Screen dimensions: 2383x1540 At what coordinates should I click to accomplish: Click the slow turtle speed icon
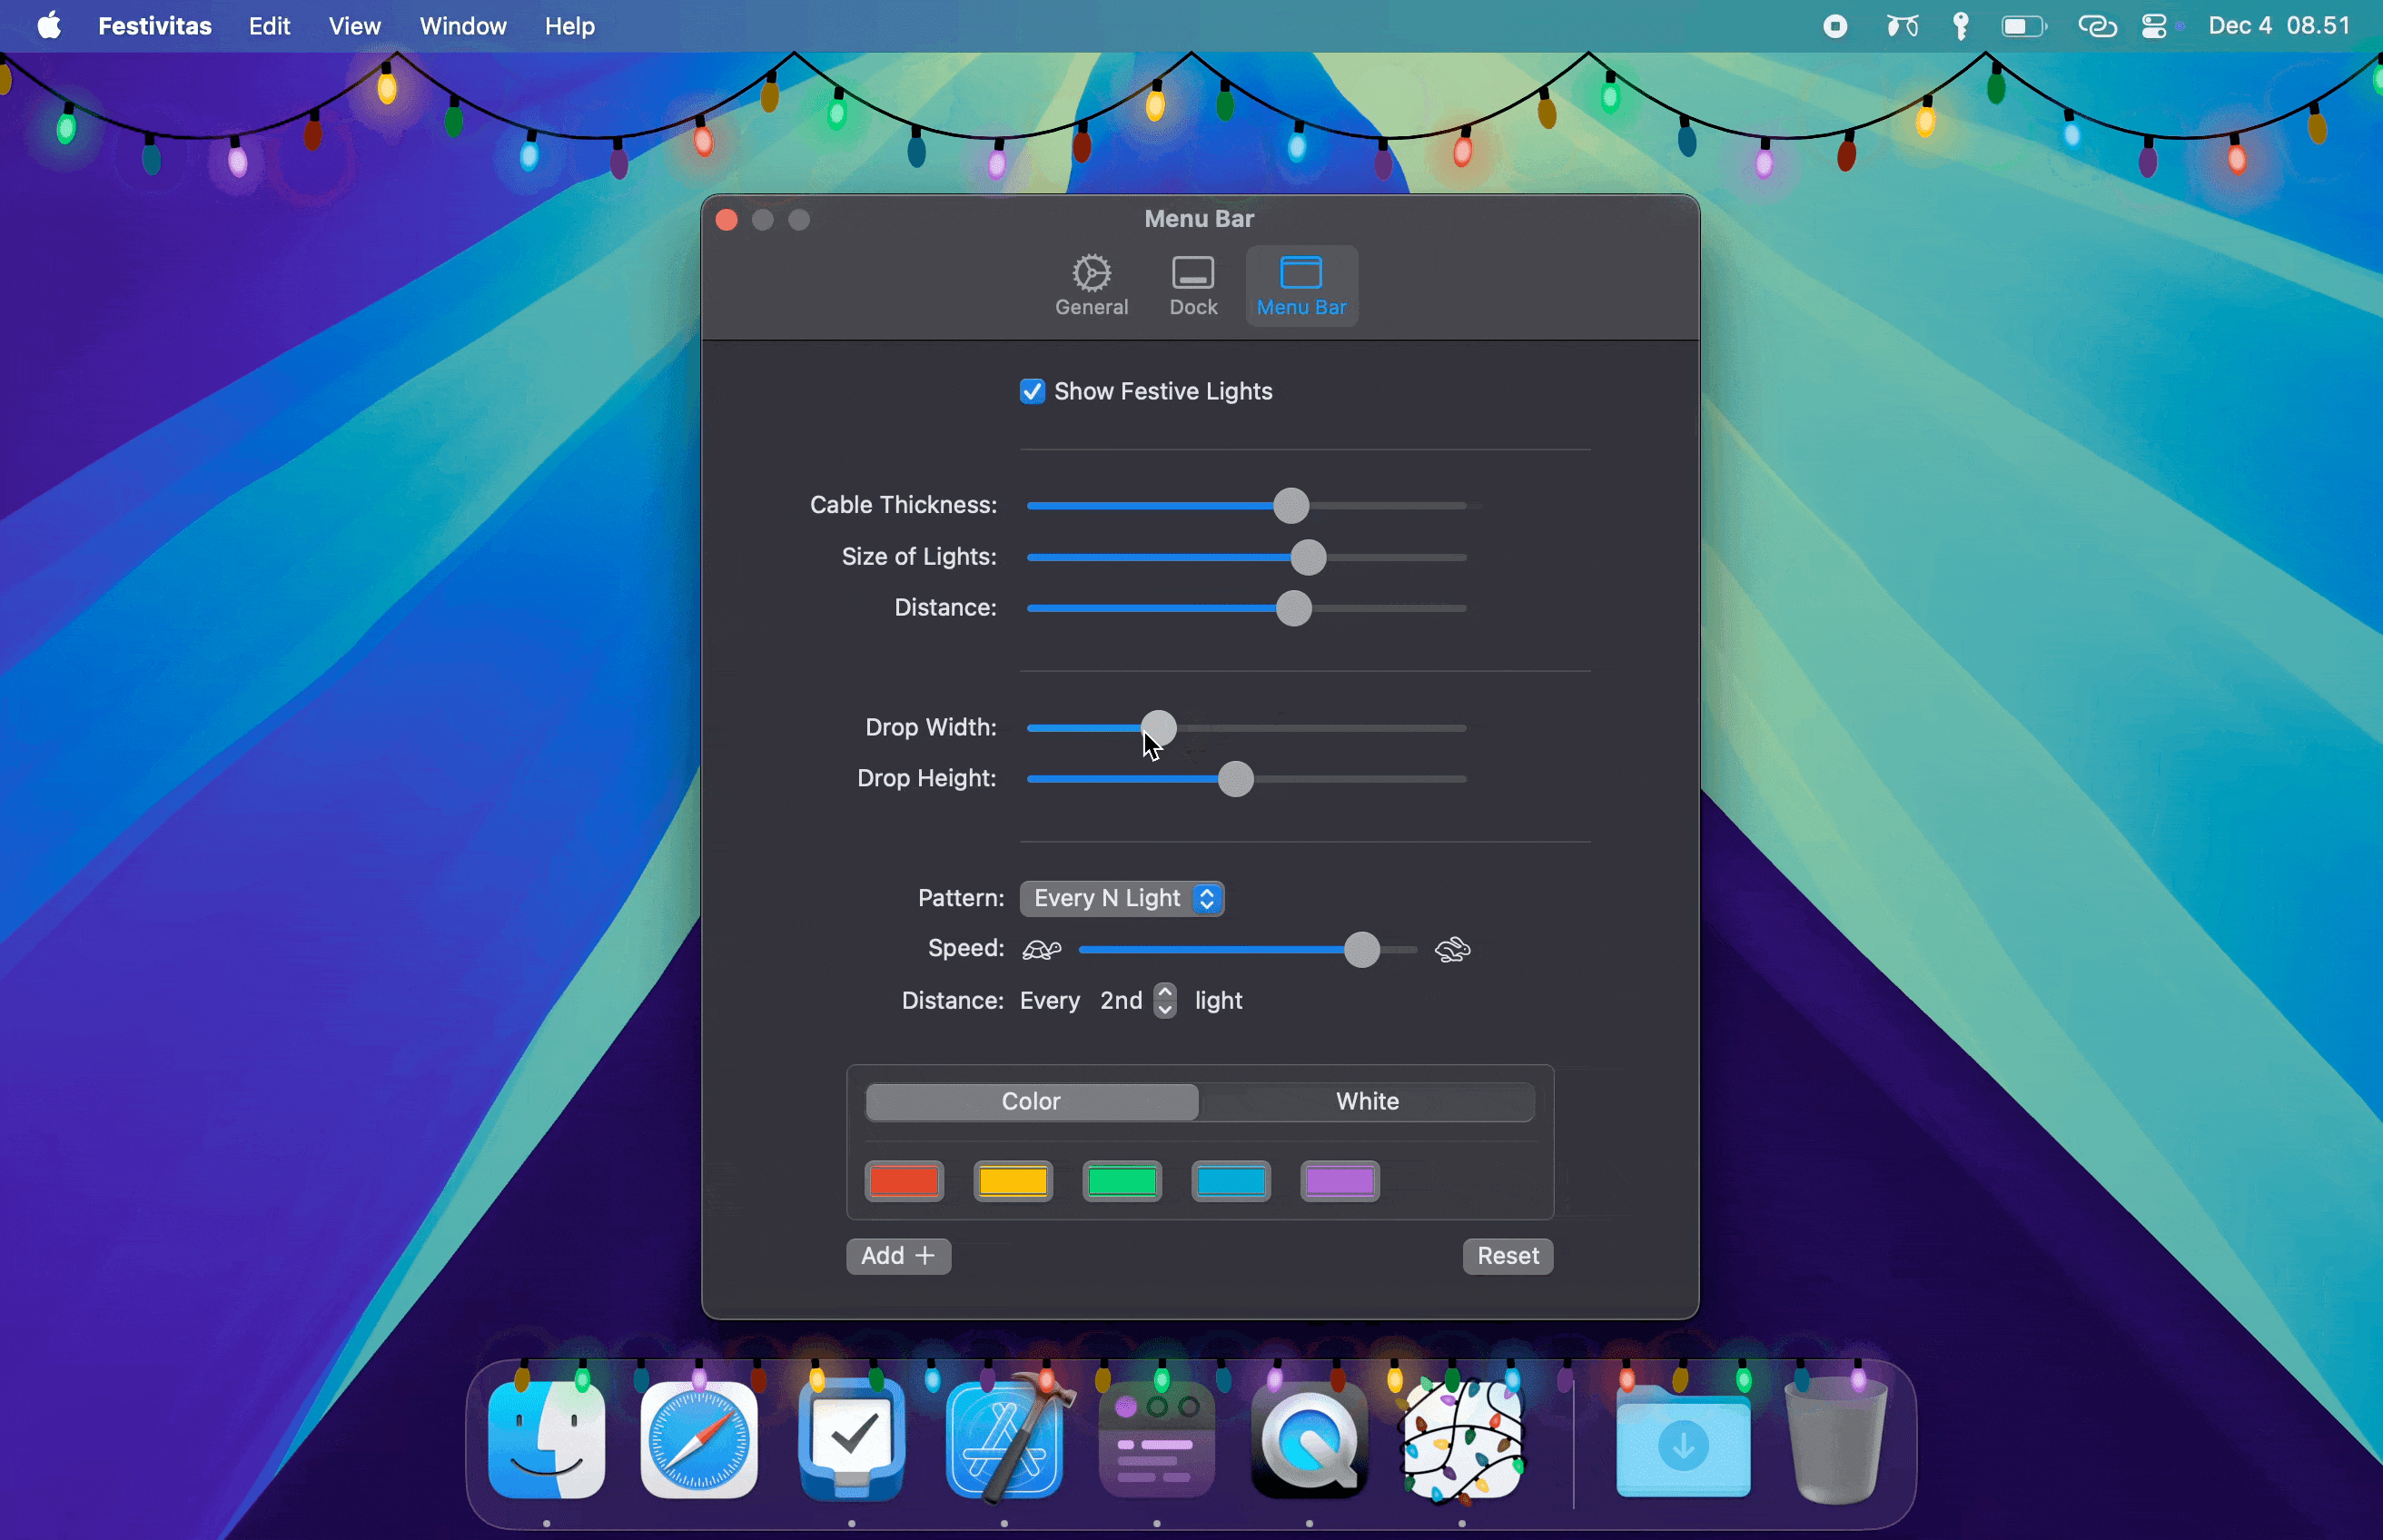[x=1041, y=949]
